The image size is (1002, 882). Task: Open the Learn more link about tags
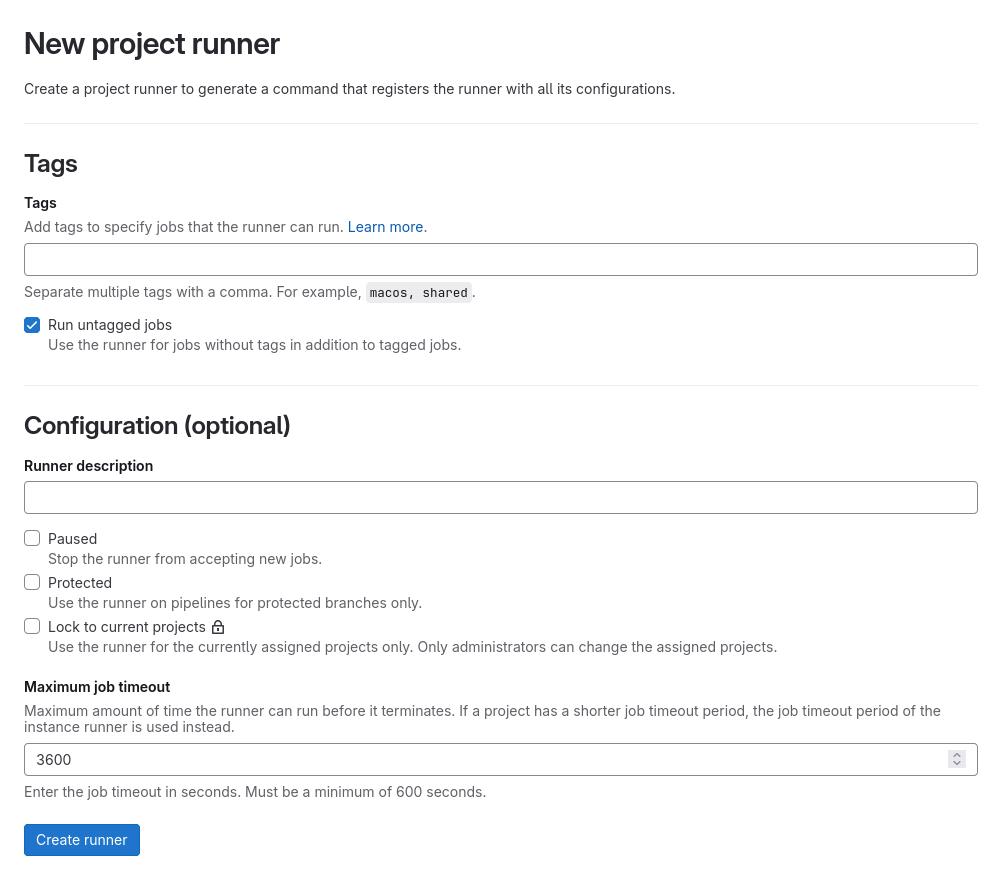tap(385, 227)
